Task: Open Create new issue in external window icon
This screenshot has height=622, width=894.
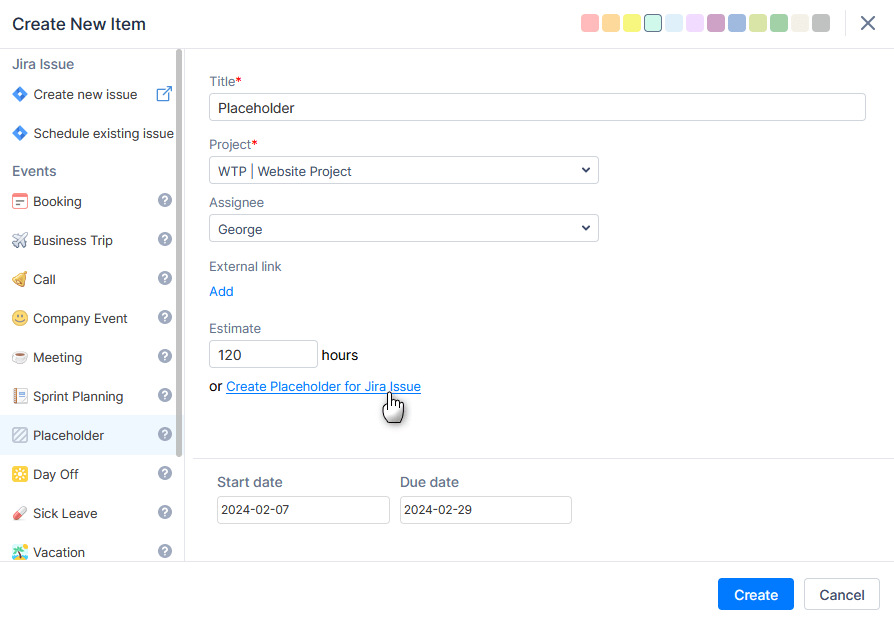Action: [x=163, y=94]
